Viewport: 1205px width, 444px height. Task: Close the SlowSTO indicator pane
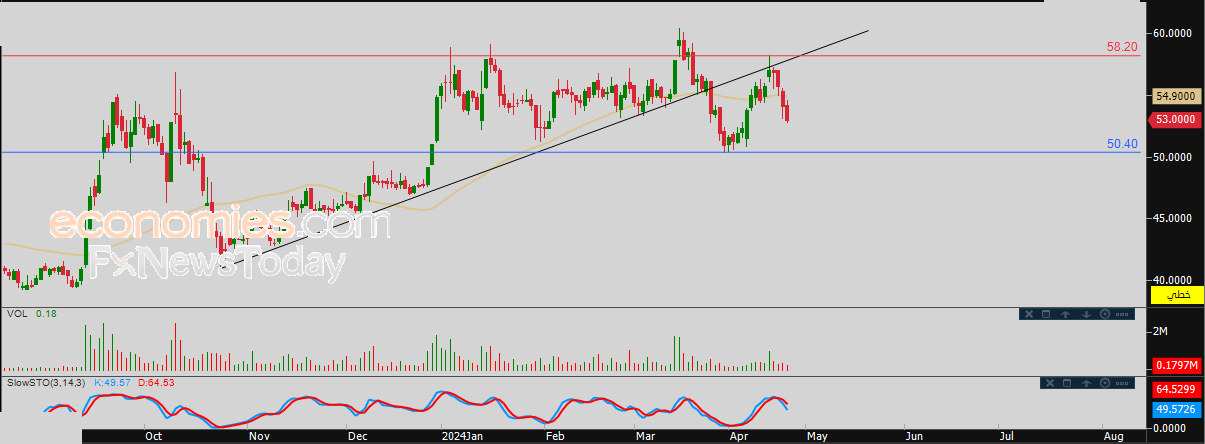pos(1050,383)
